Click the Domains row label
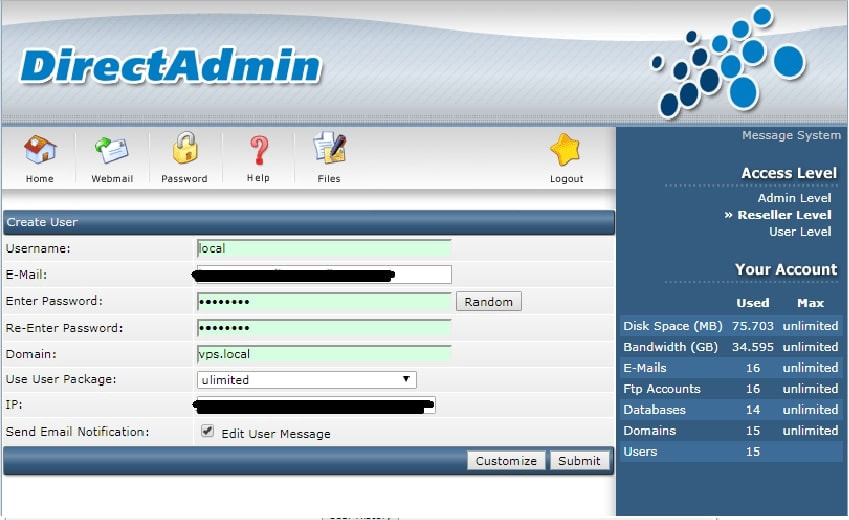Viewport: 849px width, 520px height. (x=650, y=431)
